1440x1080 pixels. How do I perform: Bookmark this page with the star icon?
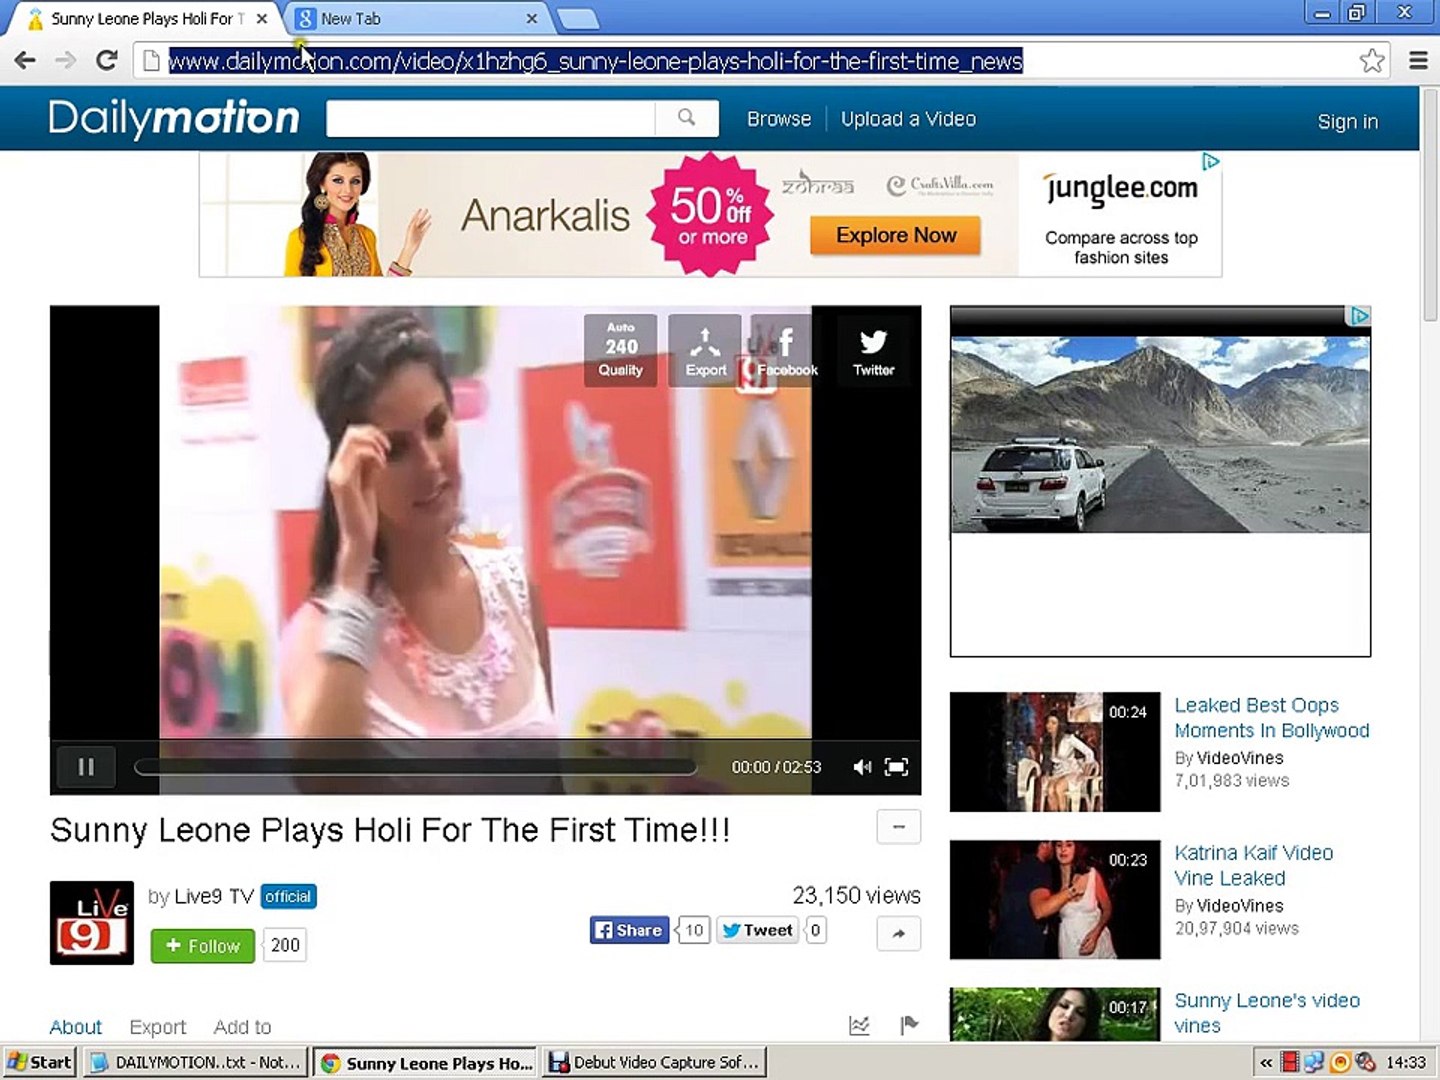(1372, 60)
